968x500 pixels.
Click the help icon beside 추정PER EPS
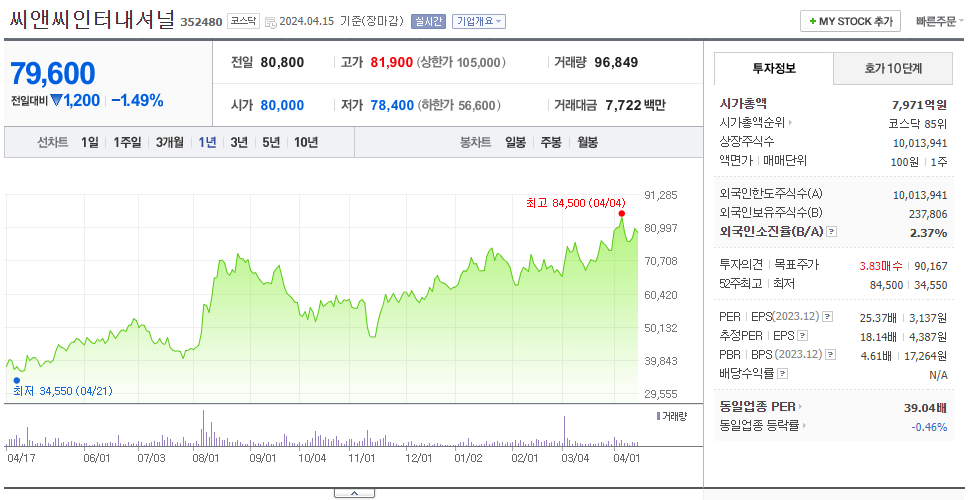(803, 336)
